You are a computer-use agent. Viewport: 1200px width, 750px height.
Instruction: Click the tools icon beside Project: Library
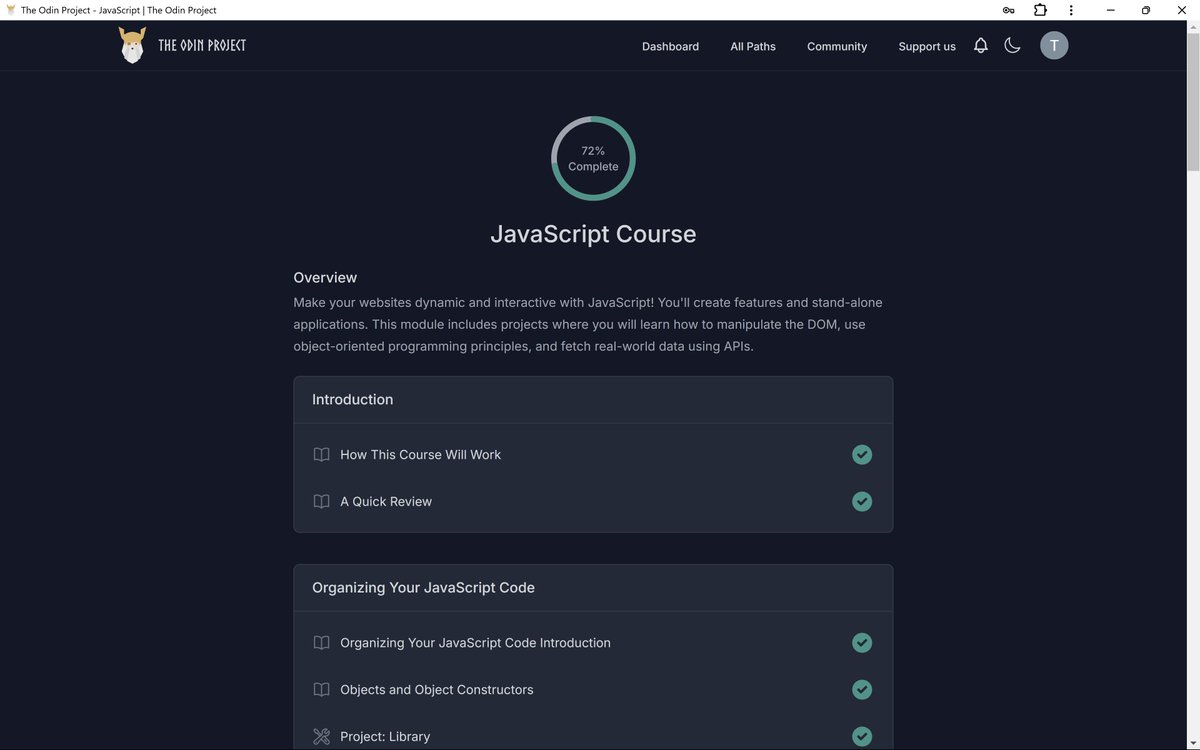[321, 736]
